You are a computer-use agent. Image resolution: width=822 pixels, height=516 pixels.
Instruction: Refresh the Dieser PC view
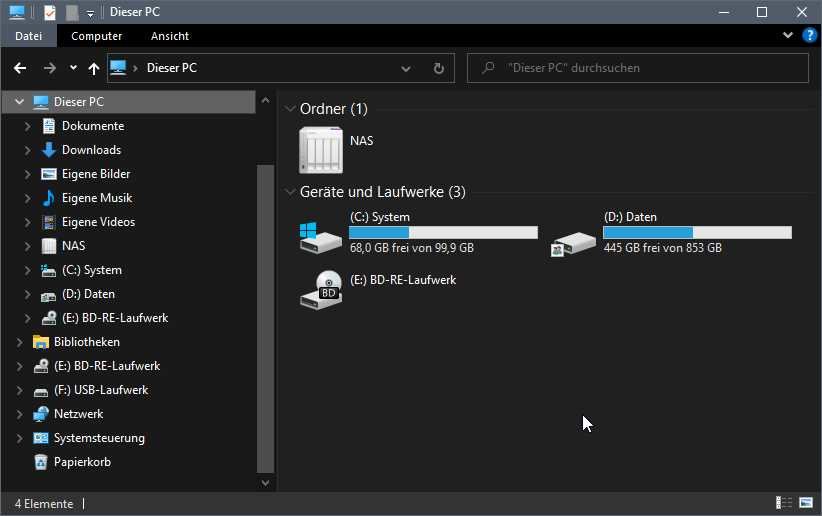click(x=439, y=68)
